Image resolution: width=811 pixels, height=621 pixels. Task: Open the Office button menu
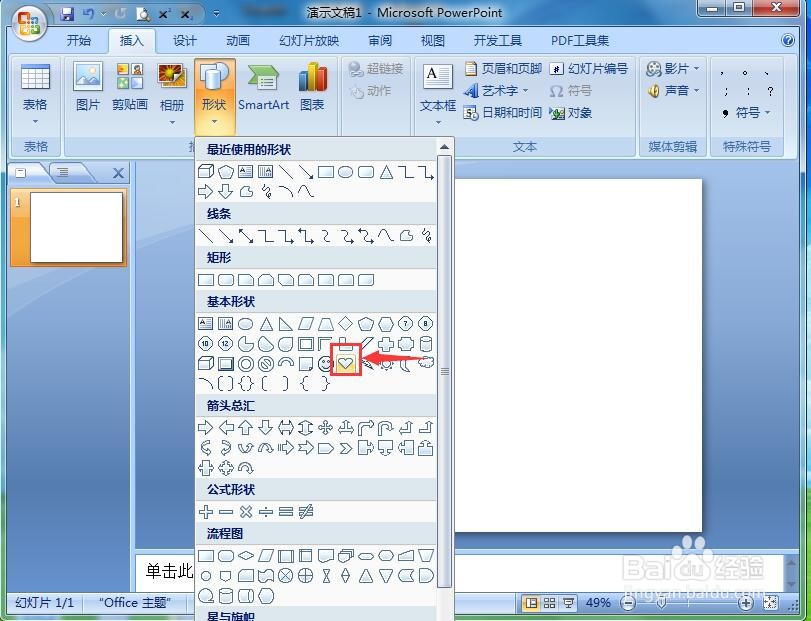coord(29,22)
